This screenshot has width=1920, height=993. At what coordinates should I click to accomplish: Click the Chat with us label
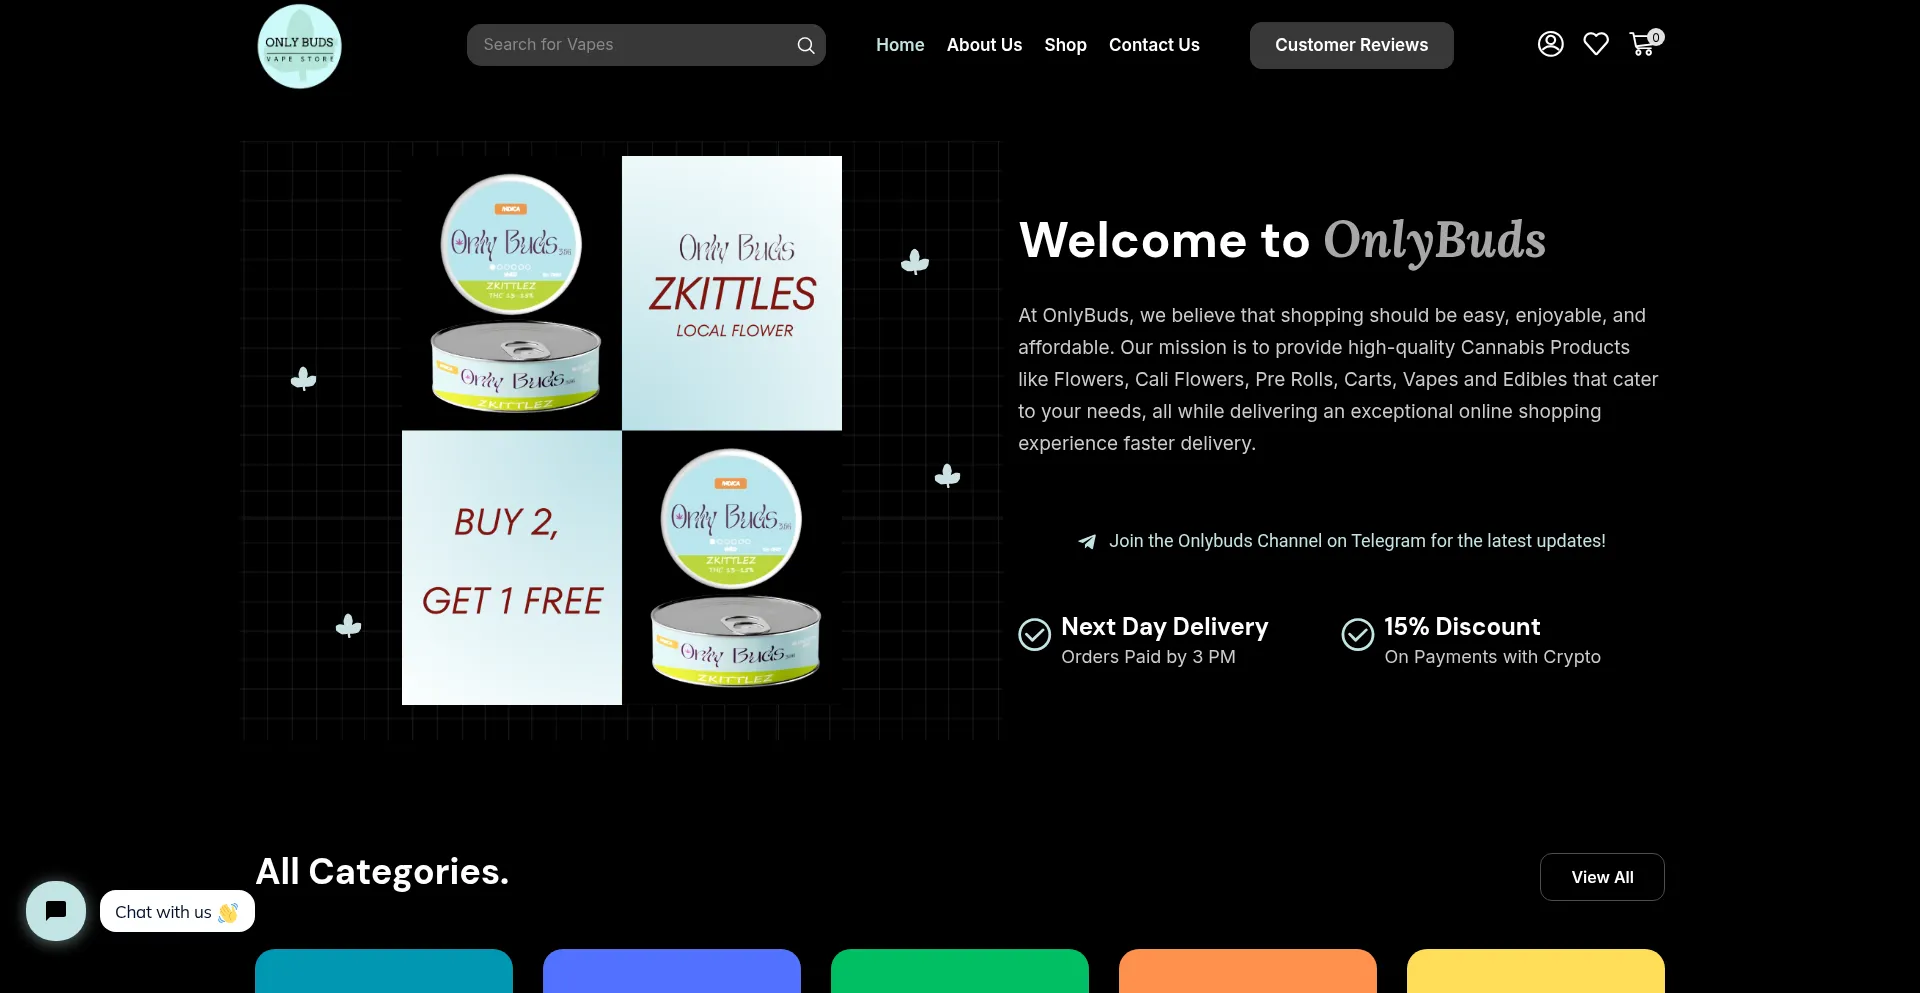[177, 912]
